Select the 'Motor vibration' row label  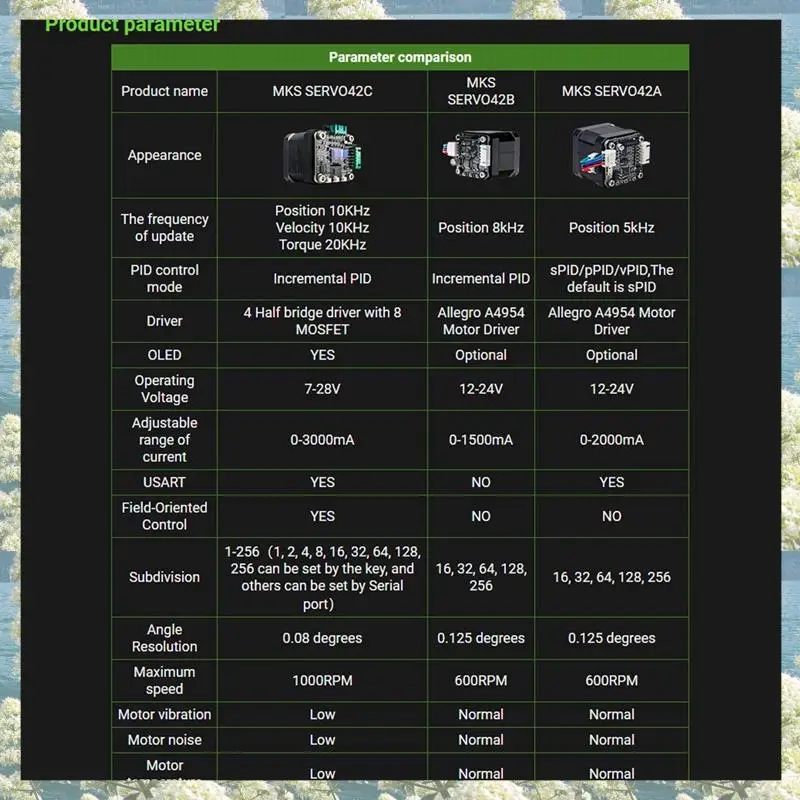(x=164, y=714)
